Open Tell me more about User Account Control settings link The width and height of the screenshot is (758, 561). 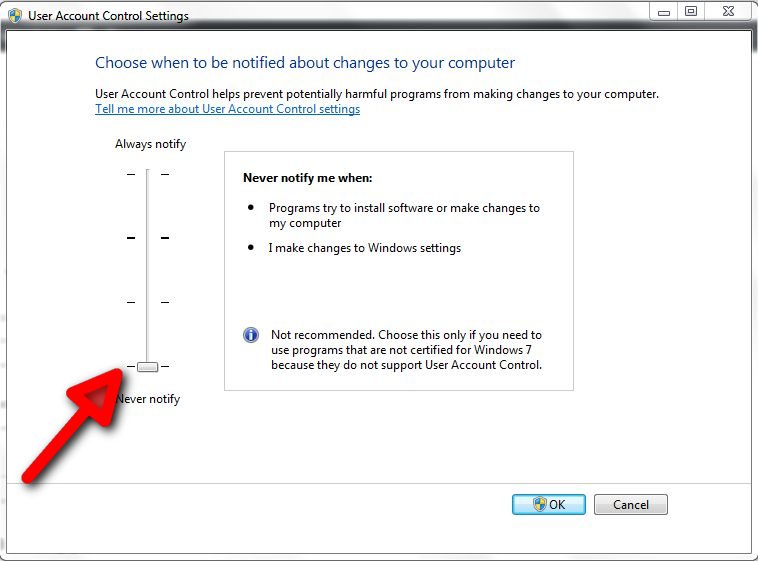pyautogui.click(x=228, y=109)
